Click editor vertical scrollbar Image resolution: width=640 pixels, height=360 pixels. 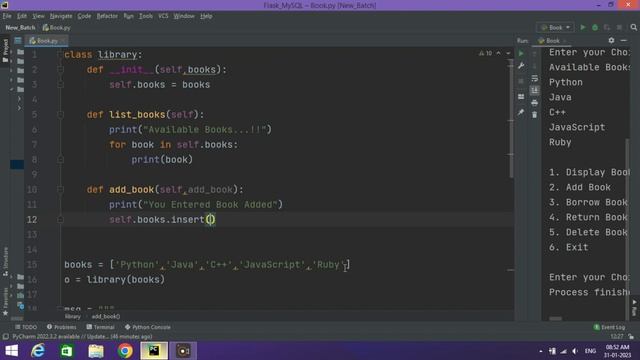point(511,118)
